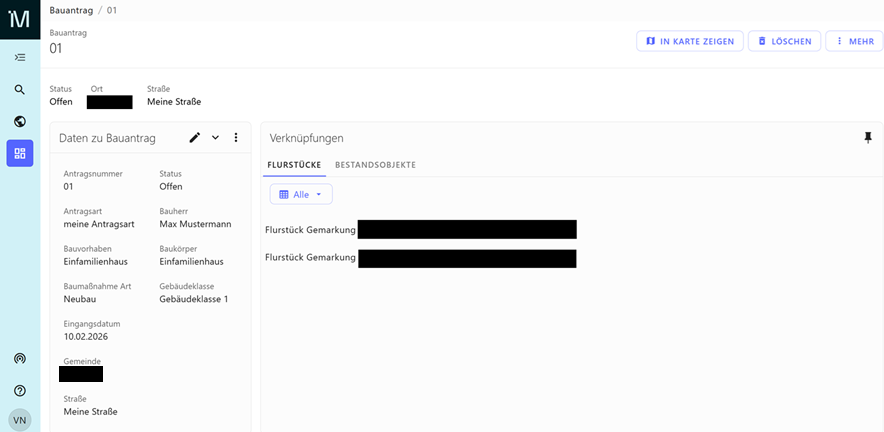Open the search icon in sidebar
884x432 pixels.
[20, 90]
